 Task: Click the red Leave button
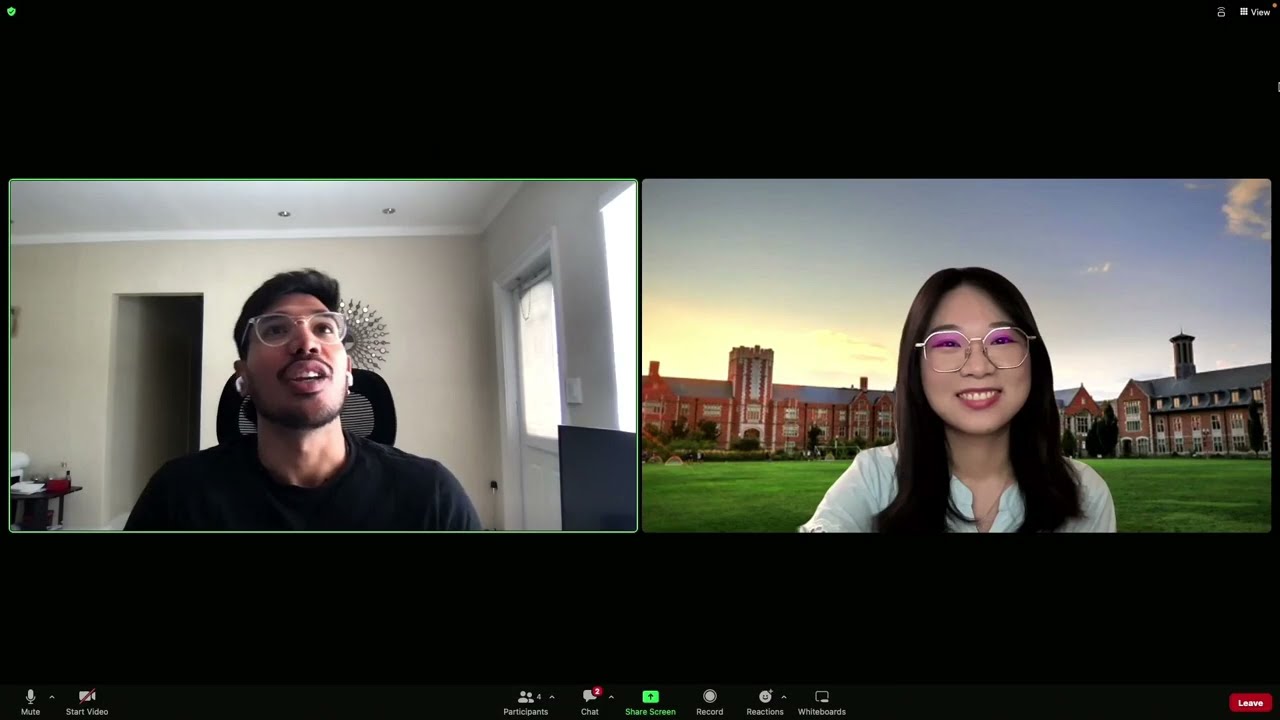click(x=1250, y=703)
